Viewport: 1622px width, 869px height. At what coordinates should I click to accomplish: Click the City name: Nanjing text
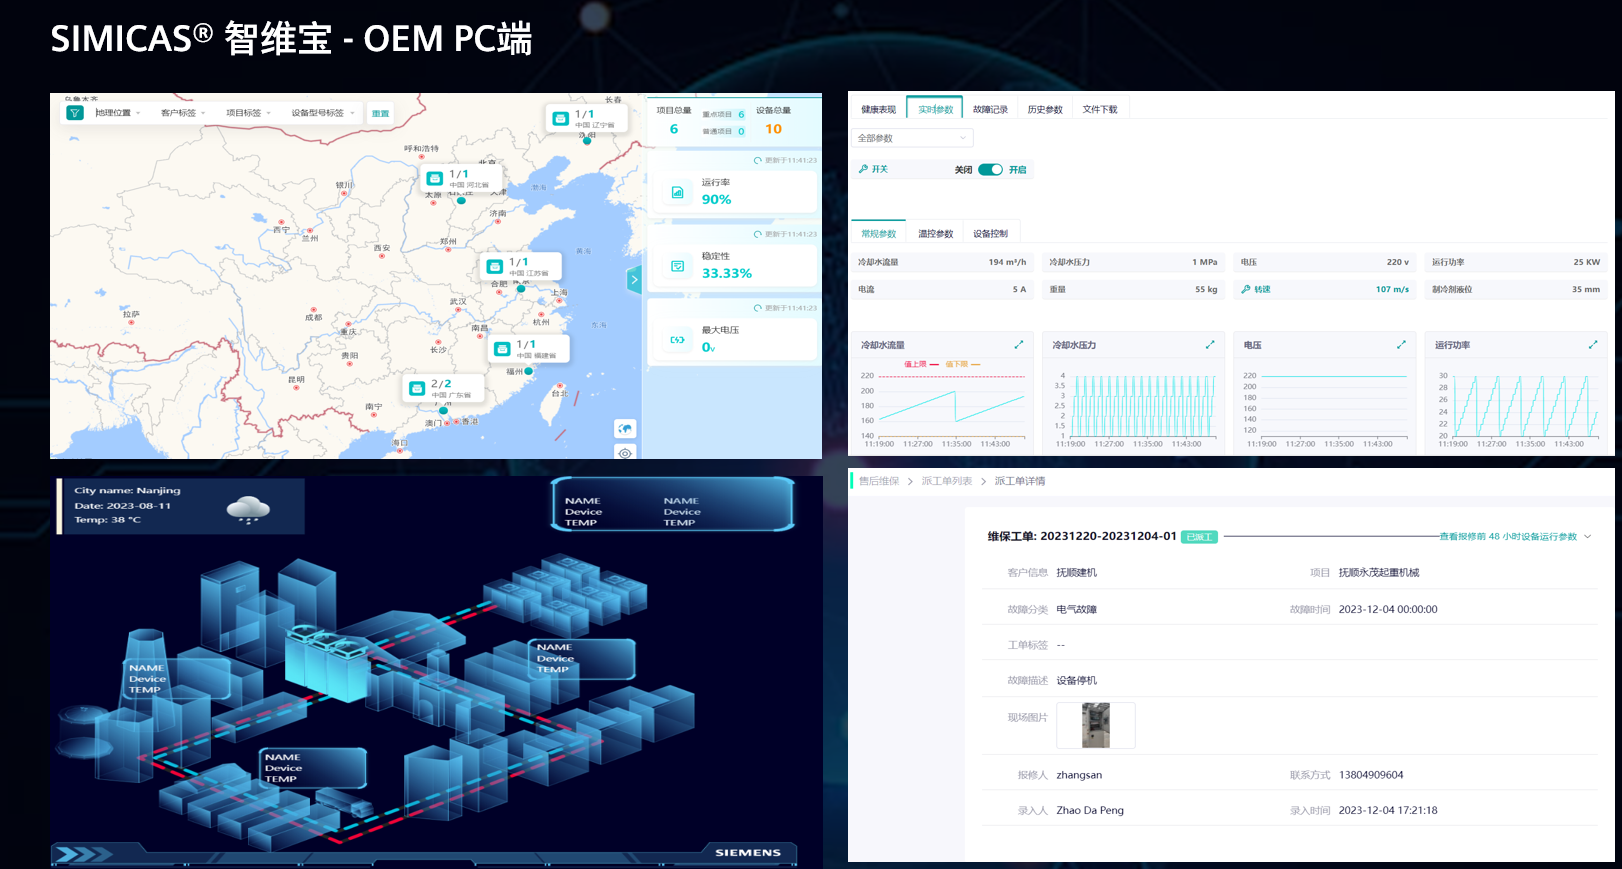[x=127, y=491]
